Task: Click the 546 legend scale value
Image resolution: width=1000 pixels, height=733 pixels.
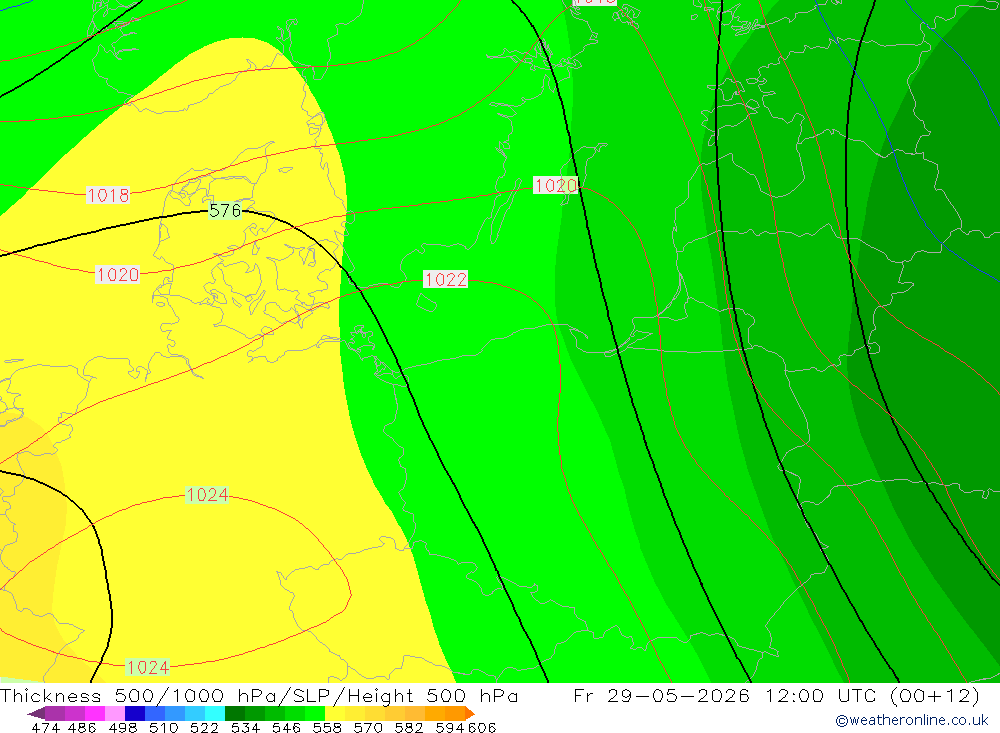Action: click(286, 727)
